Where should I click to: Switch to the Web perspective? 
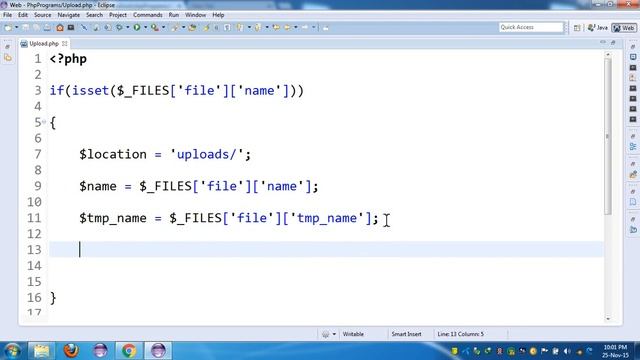pos(624,28)
